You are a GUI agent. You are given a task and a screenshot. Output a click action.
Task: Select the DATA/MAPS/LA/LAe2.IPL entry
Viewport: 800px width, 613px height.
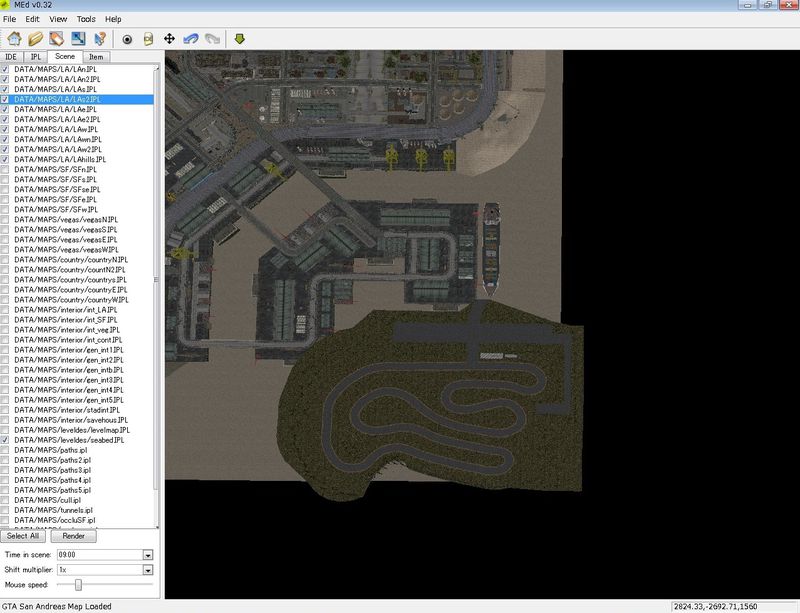click(57, 119)
